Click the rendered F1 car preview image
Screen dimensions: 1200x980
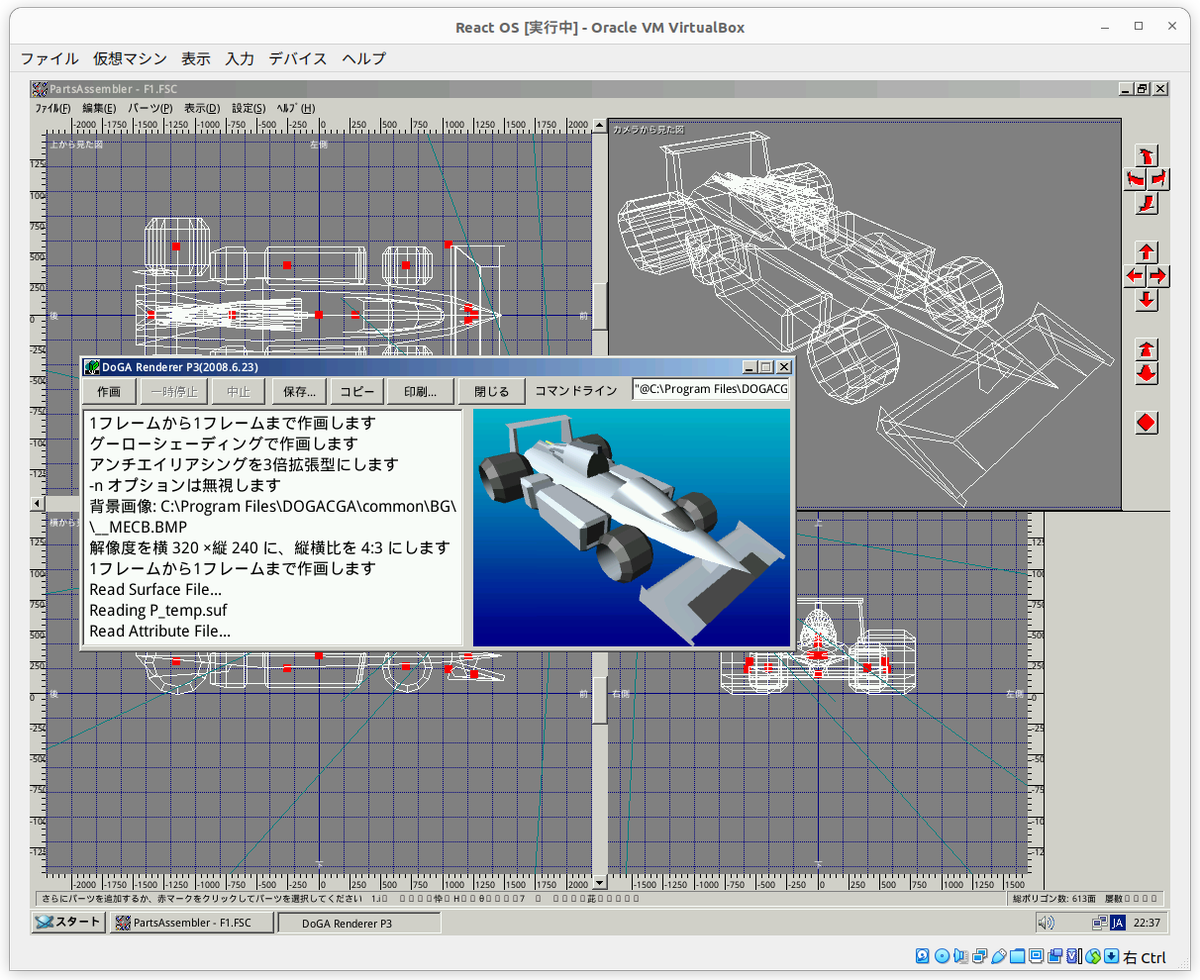pos(631,527)
